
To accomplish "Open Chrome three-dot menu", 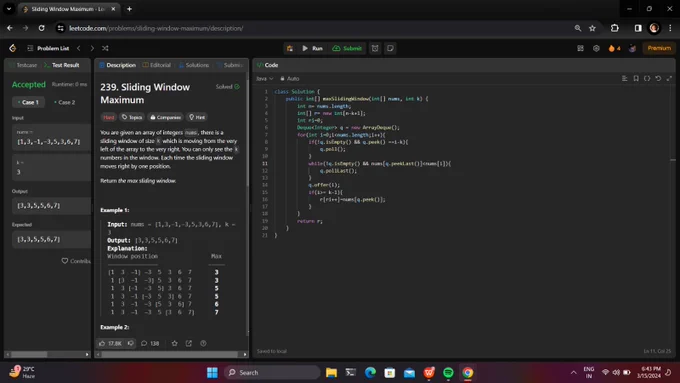I will pos(670,28).
